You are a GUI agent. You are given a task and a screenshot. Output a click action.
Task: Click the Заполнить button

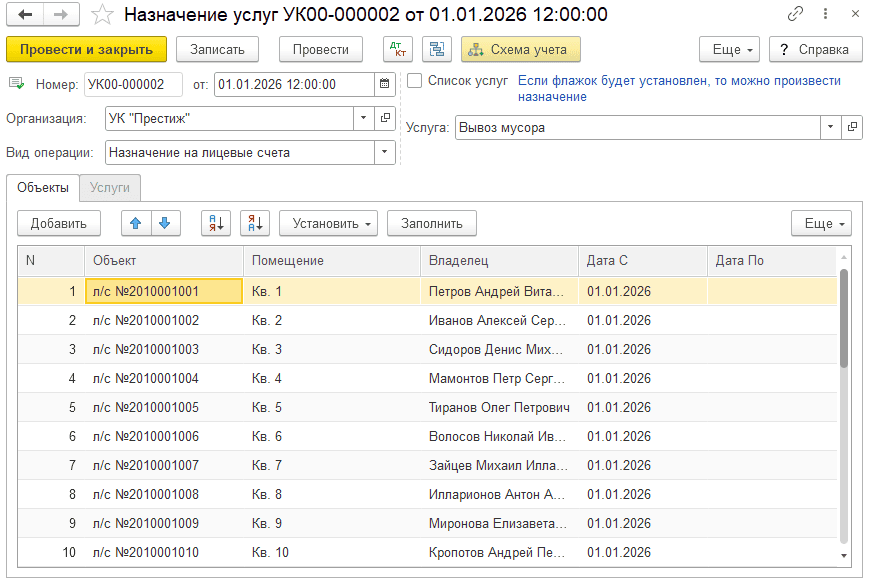(x=431, y=223)
